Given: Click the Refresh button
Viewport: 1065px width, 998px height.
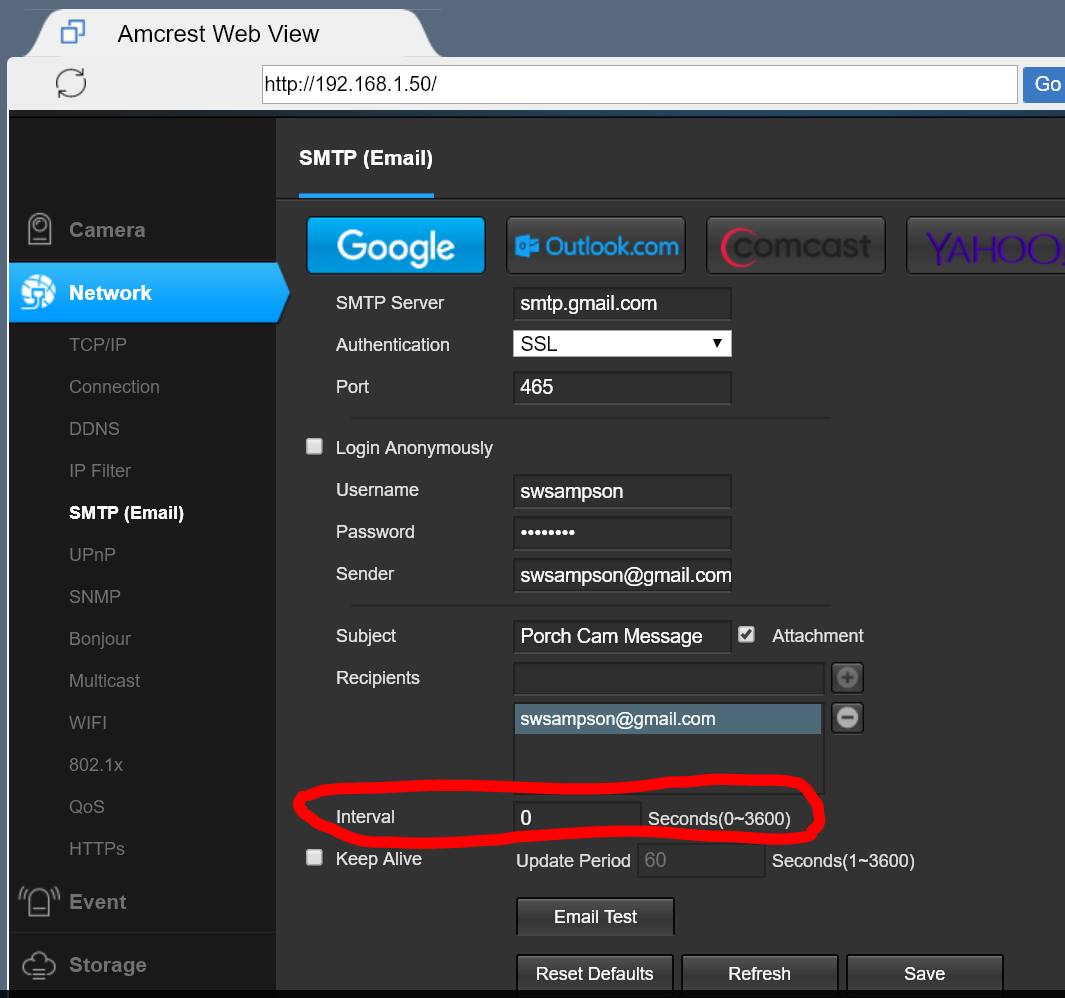Looking at the screenshot, I should [759, 973].
